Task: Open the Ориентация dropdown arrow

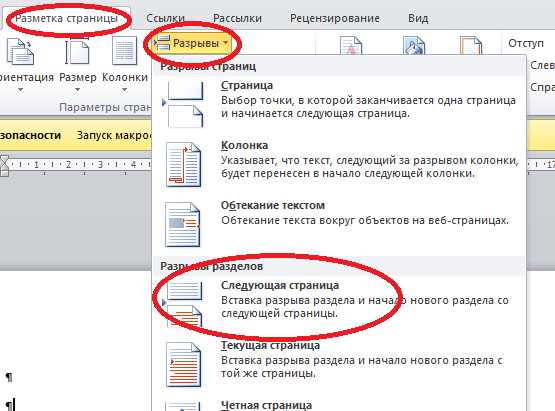Action: 20,90
